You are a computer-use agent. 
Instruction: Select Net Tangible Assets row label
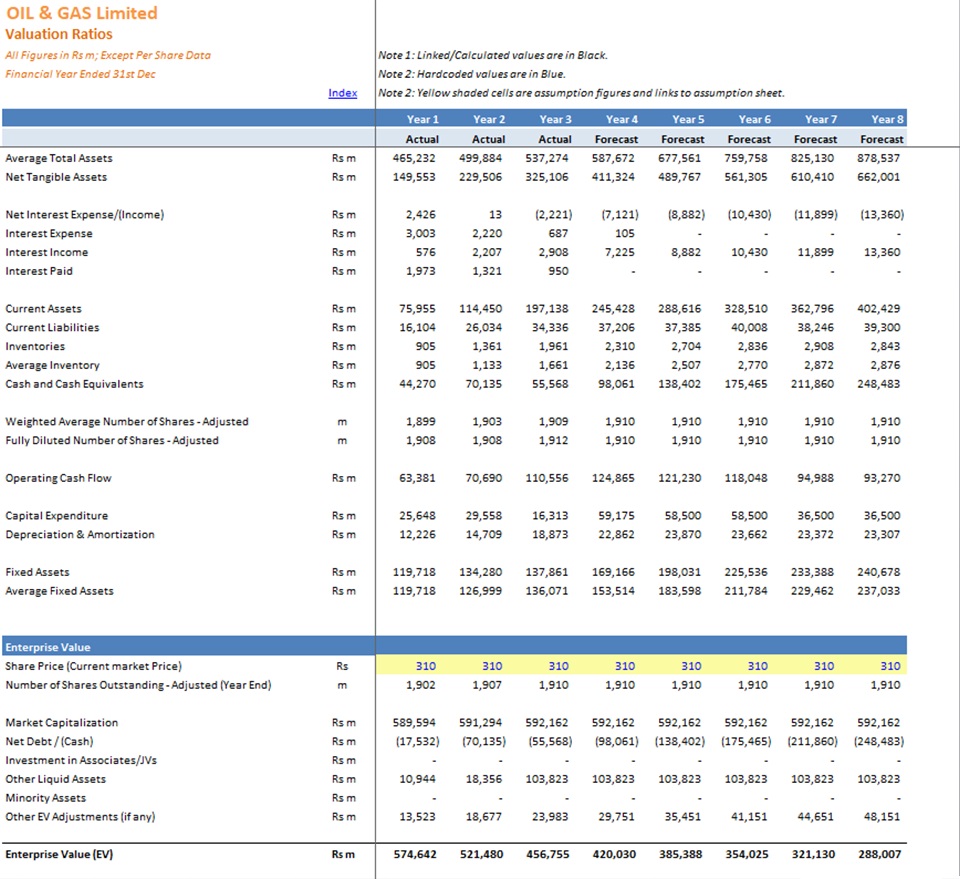(x=56, y=177)
